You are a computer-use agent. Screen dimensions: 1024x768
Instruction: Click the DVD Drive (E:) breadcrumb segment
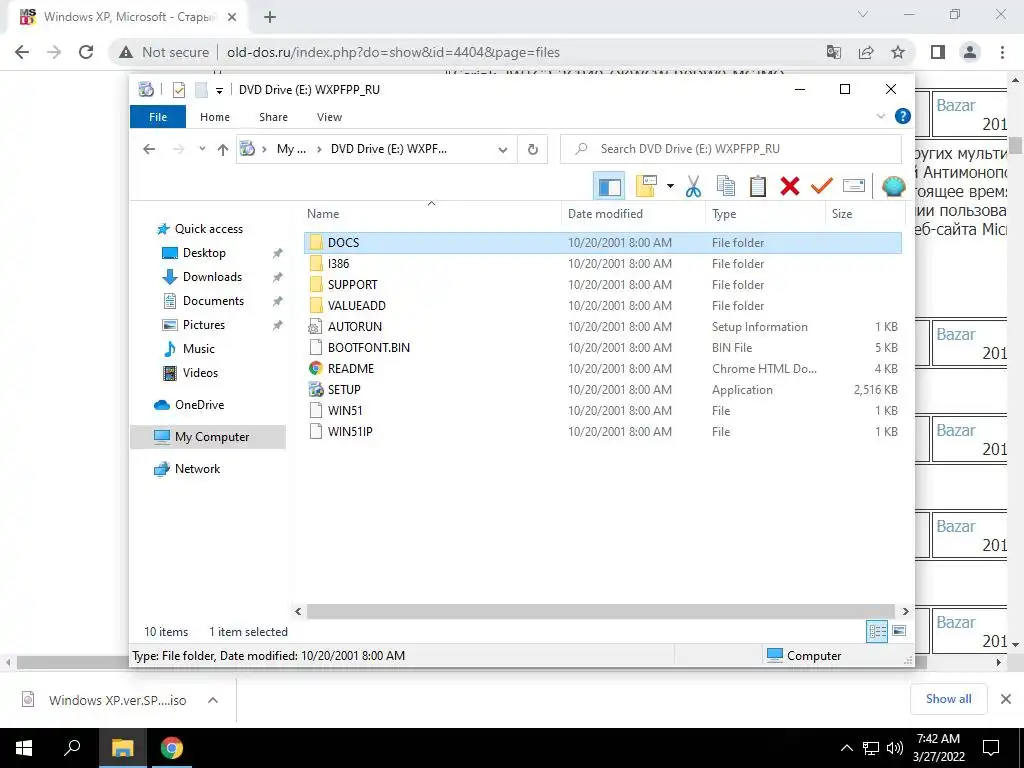point(389,149)
